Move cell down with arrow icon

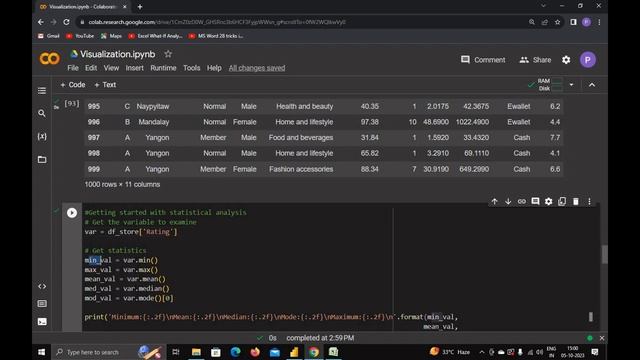[508, 201]
